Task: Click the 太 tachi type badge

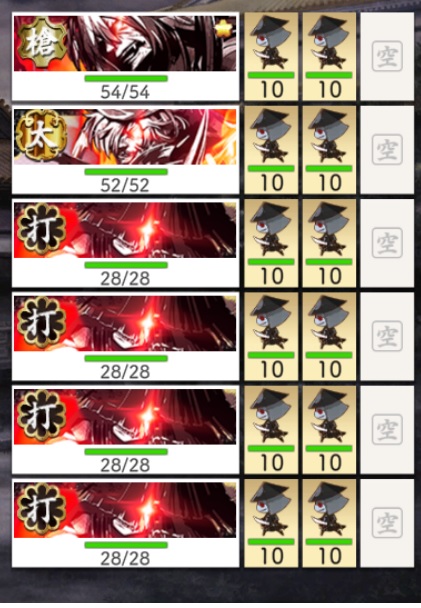Action: click(41, 136)
